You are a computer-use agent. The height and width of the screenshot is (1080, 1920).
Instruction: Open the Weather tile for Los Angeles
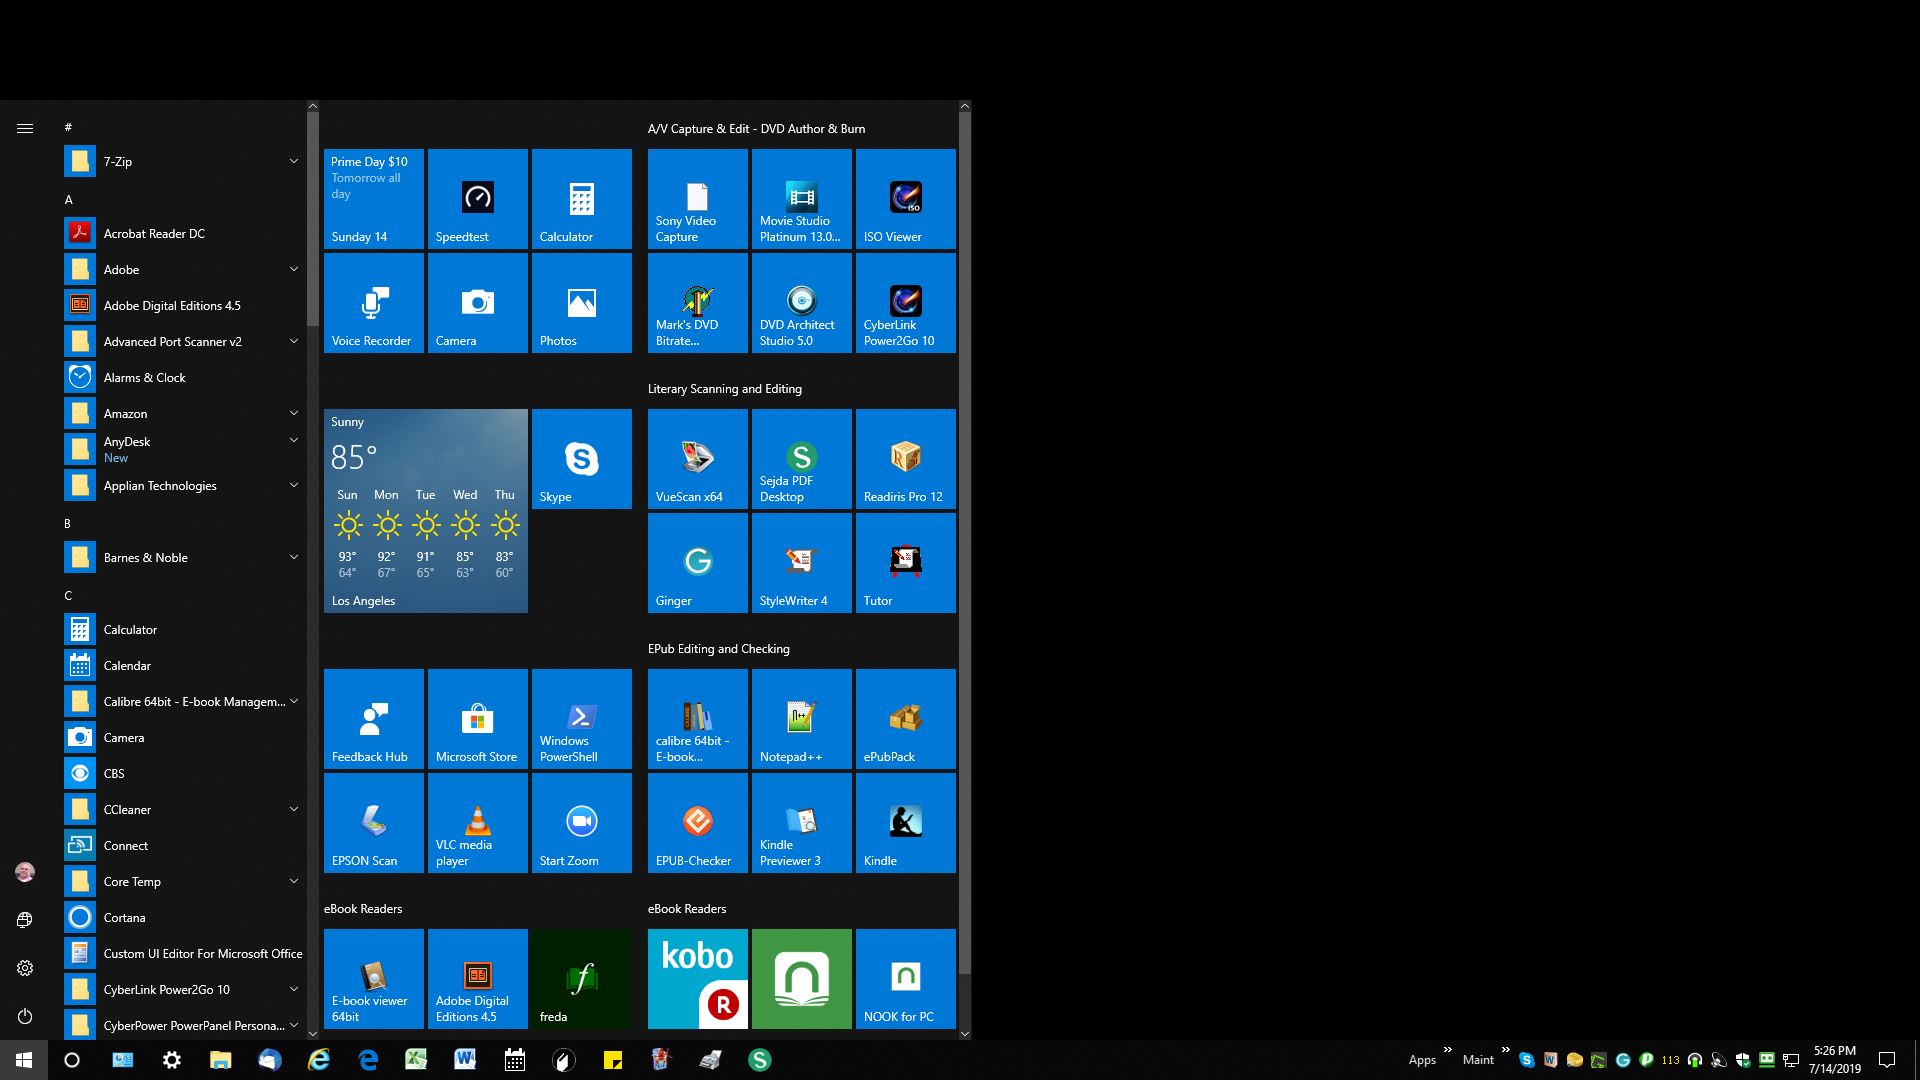[425, 511]
